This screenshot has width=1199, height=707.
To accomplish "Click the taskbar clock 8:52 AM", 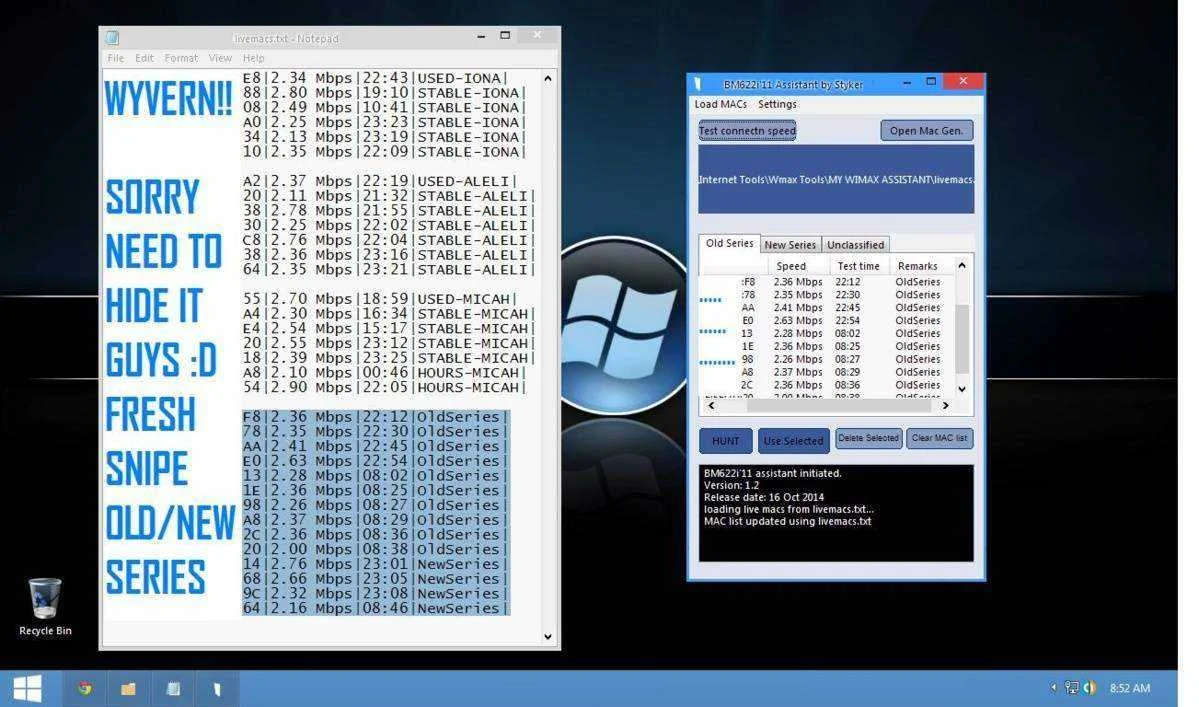I will pyautogui.click(x=1129, y=688).
